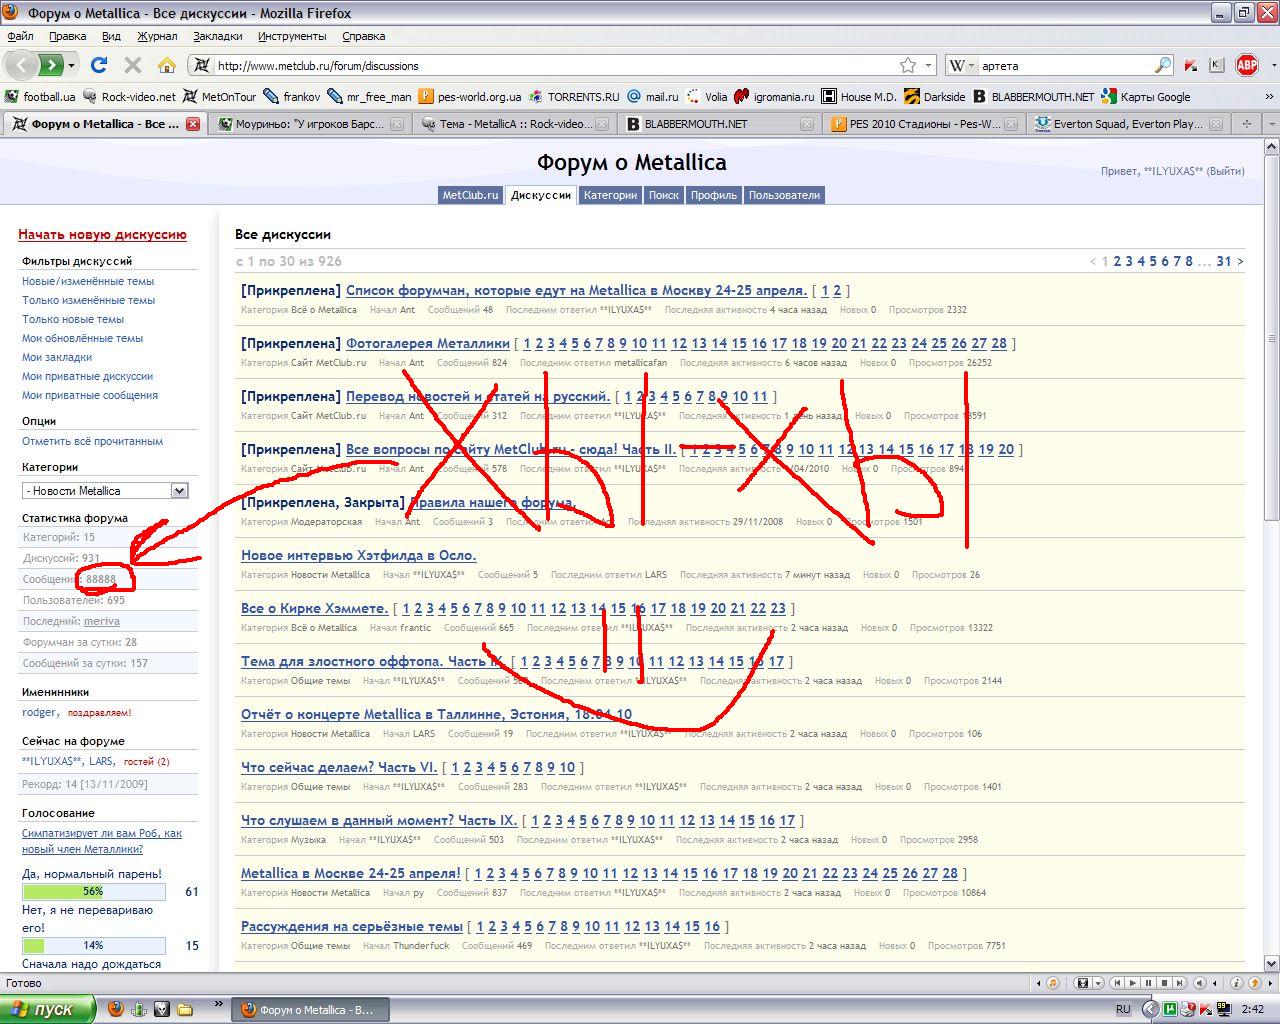Open the Wikipedia search engine dropdown
1280x1024 pixels.
(961, 65)
